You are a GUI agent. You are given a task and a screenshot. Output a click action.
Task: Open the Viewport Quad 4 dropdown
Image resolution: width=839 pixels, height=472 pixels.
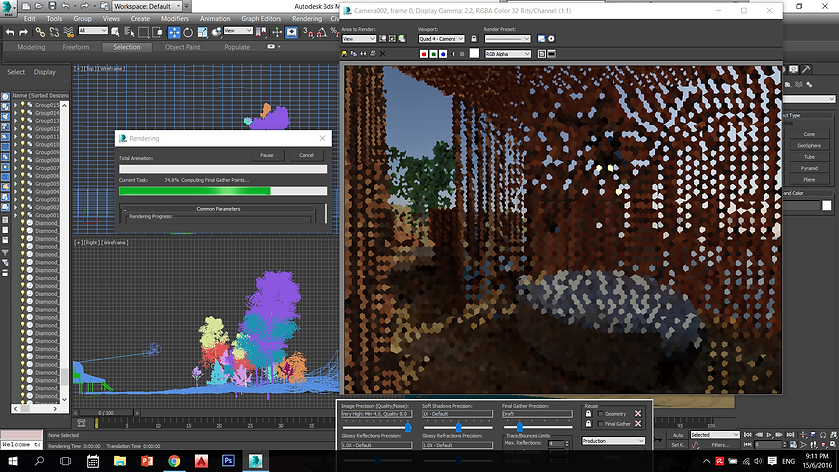click(x=441, y=39)
